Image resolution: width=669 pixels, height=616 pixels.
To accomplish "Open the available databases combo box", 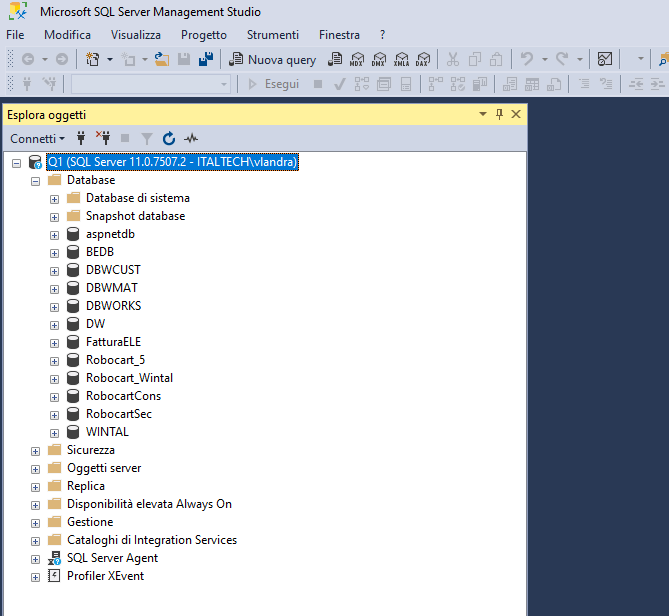I will coord(151,84).
